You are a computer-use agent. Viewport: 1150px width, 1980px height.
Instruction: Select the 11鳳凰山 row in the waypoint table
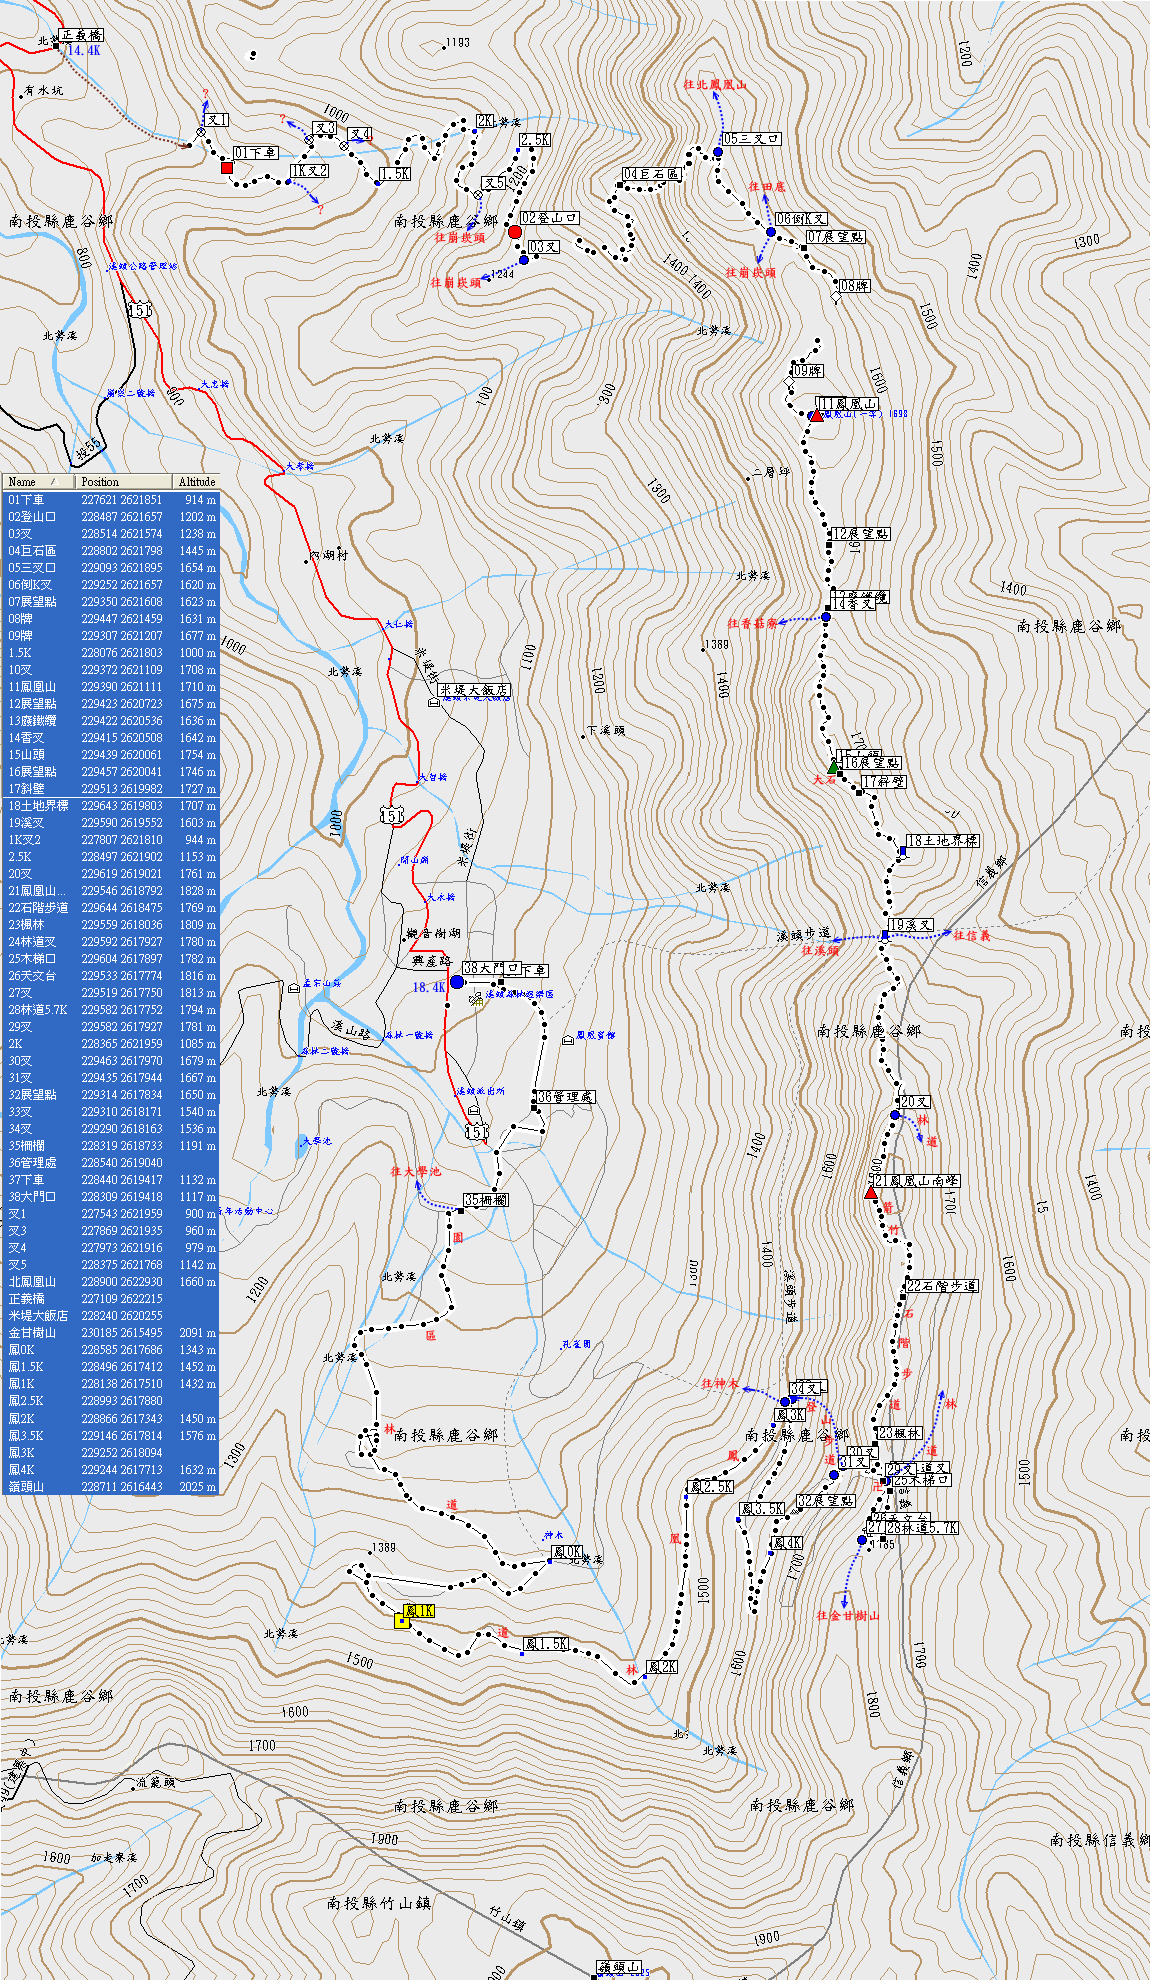(110, 687)
